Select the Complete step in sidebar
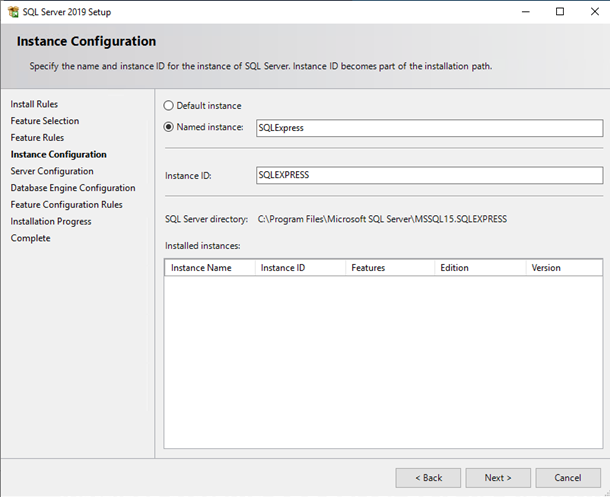This screenshot has height=497, width=610. click(30, 238)
